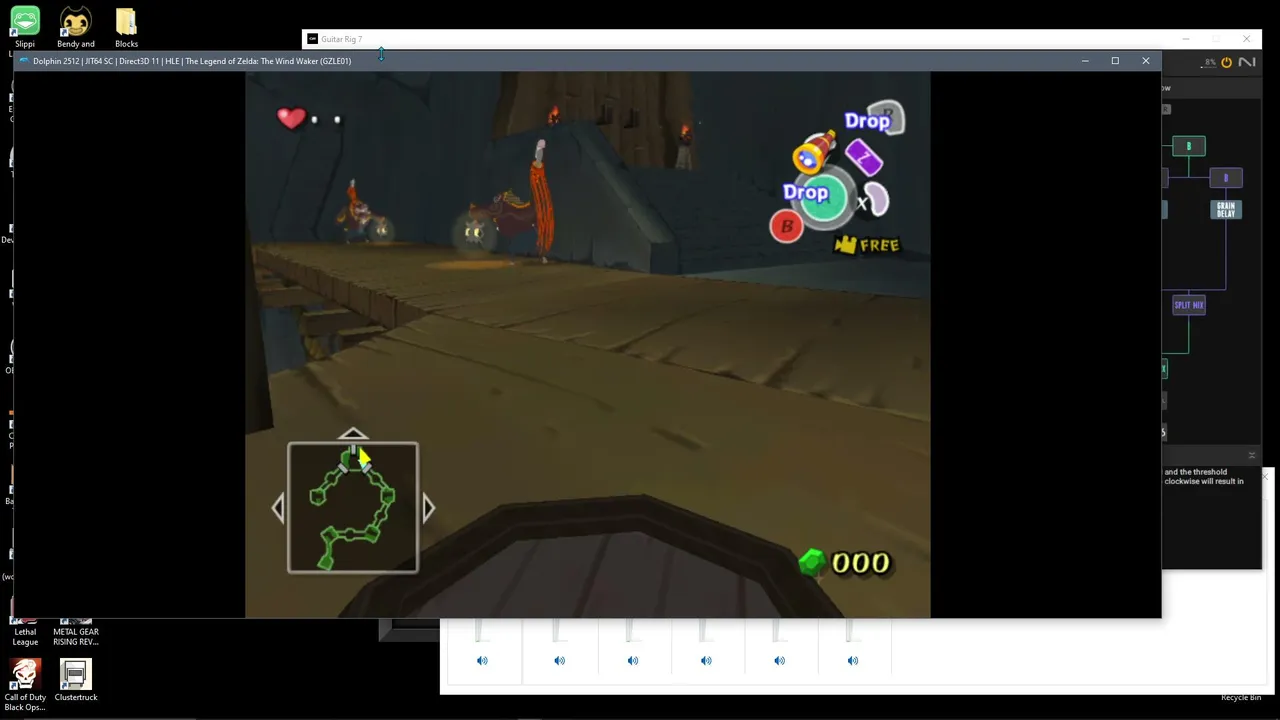Minimize the Dolphin emulator window
Screen dimensions: 1280x720
pyautogui.click(x=1085, y=61)
